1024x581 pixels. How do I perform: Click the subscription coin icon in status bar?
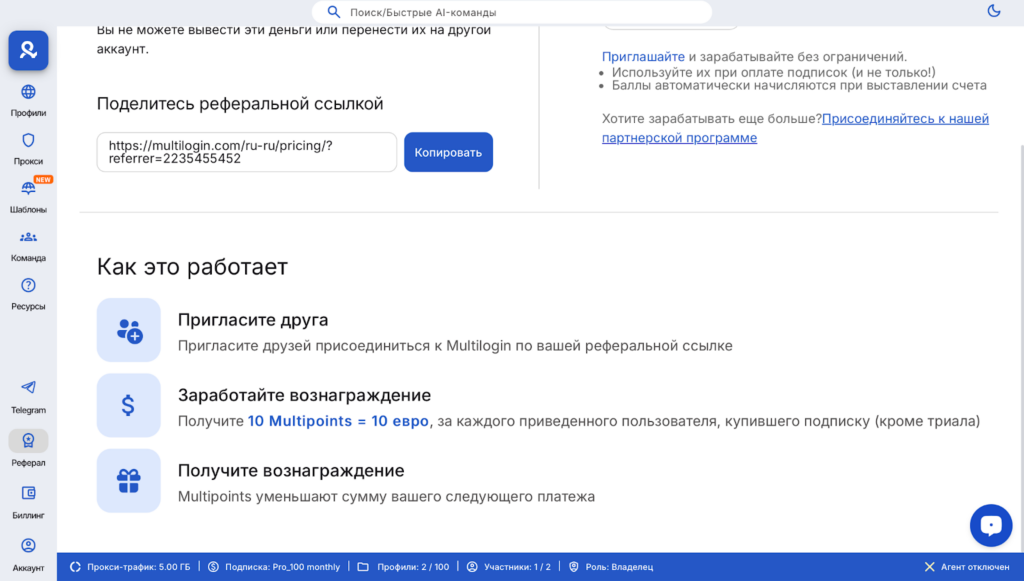point(214,567)
